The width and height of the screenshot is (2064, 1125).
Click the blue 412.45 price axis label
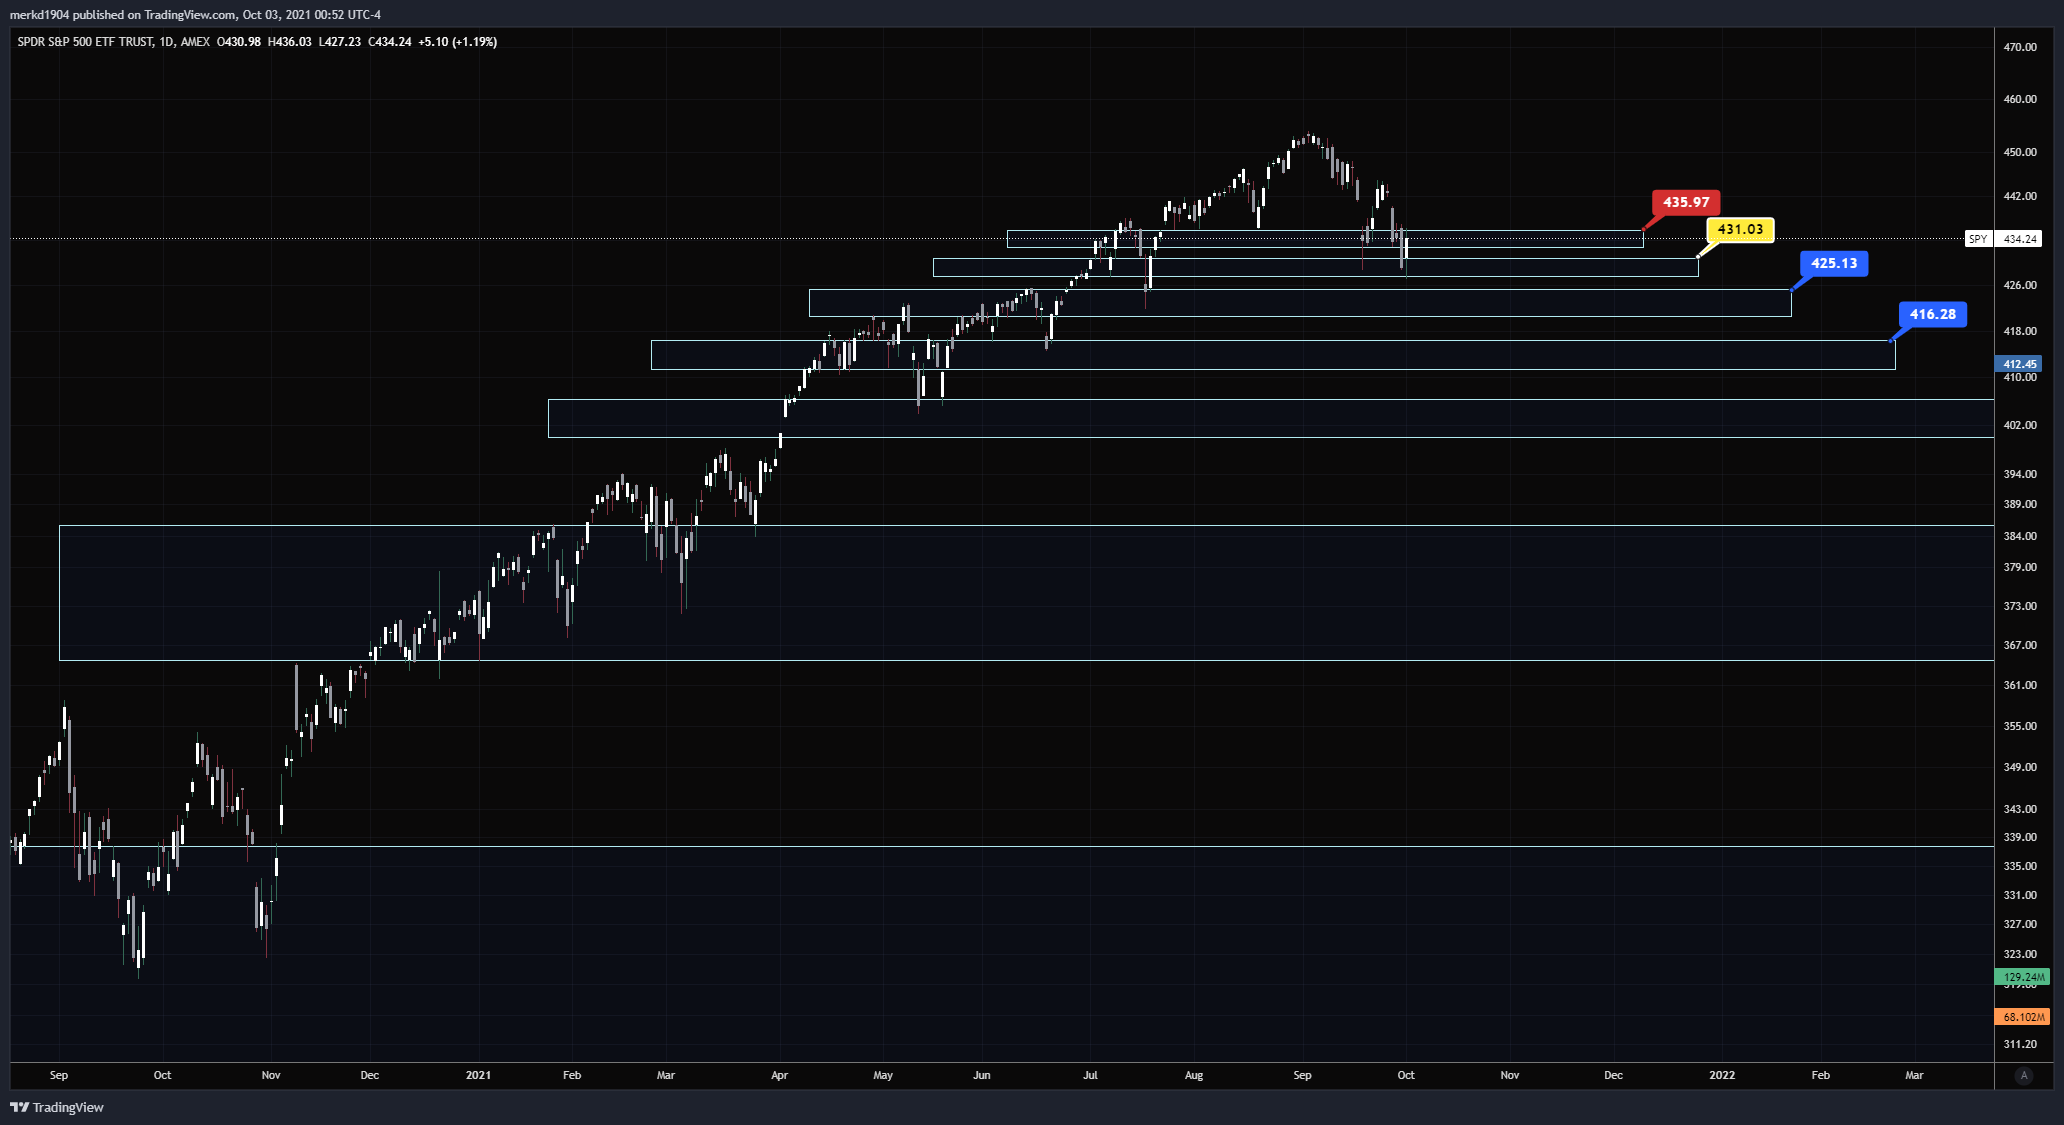tap(2020, 364)
